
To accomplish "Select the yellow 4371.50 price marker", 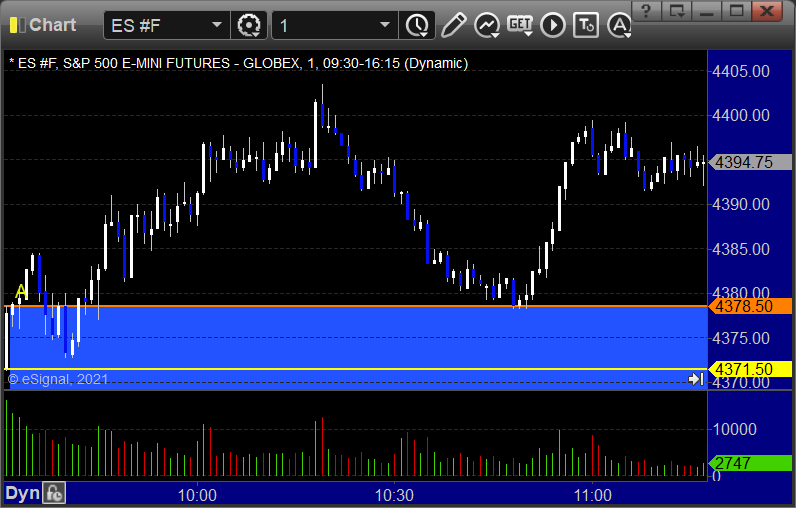I will (750, 369).
